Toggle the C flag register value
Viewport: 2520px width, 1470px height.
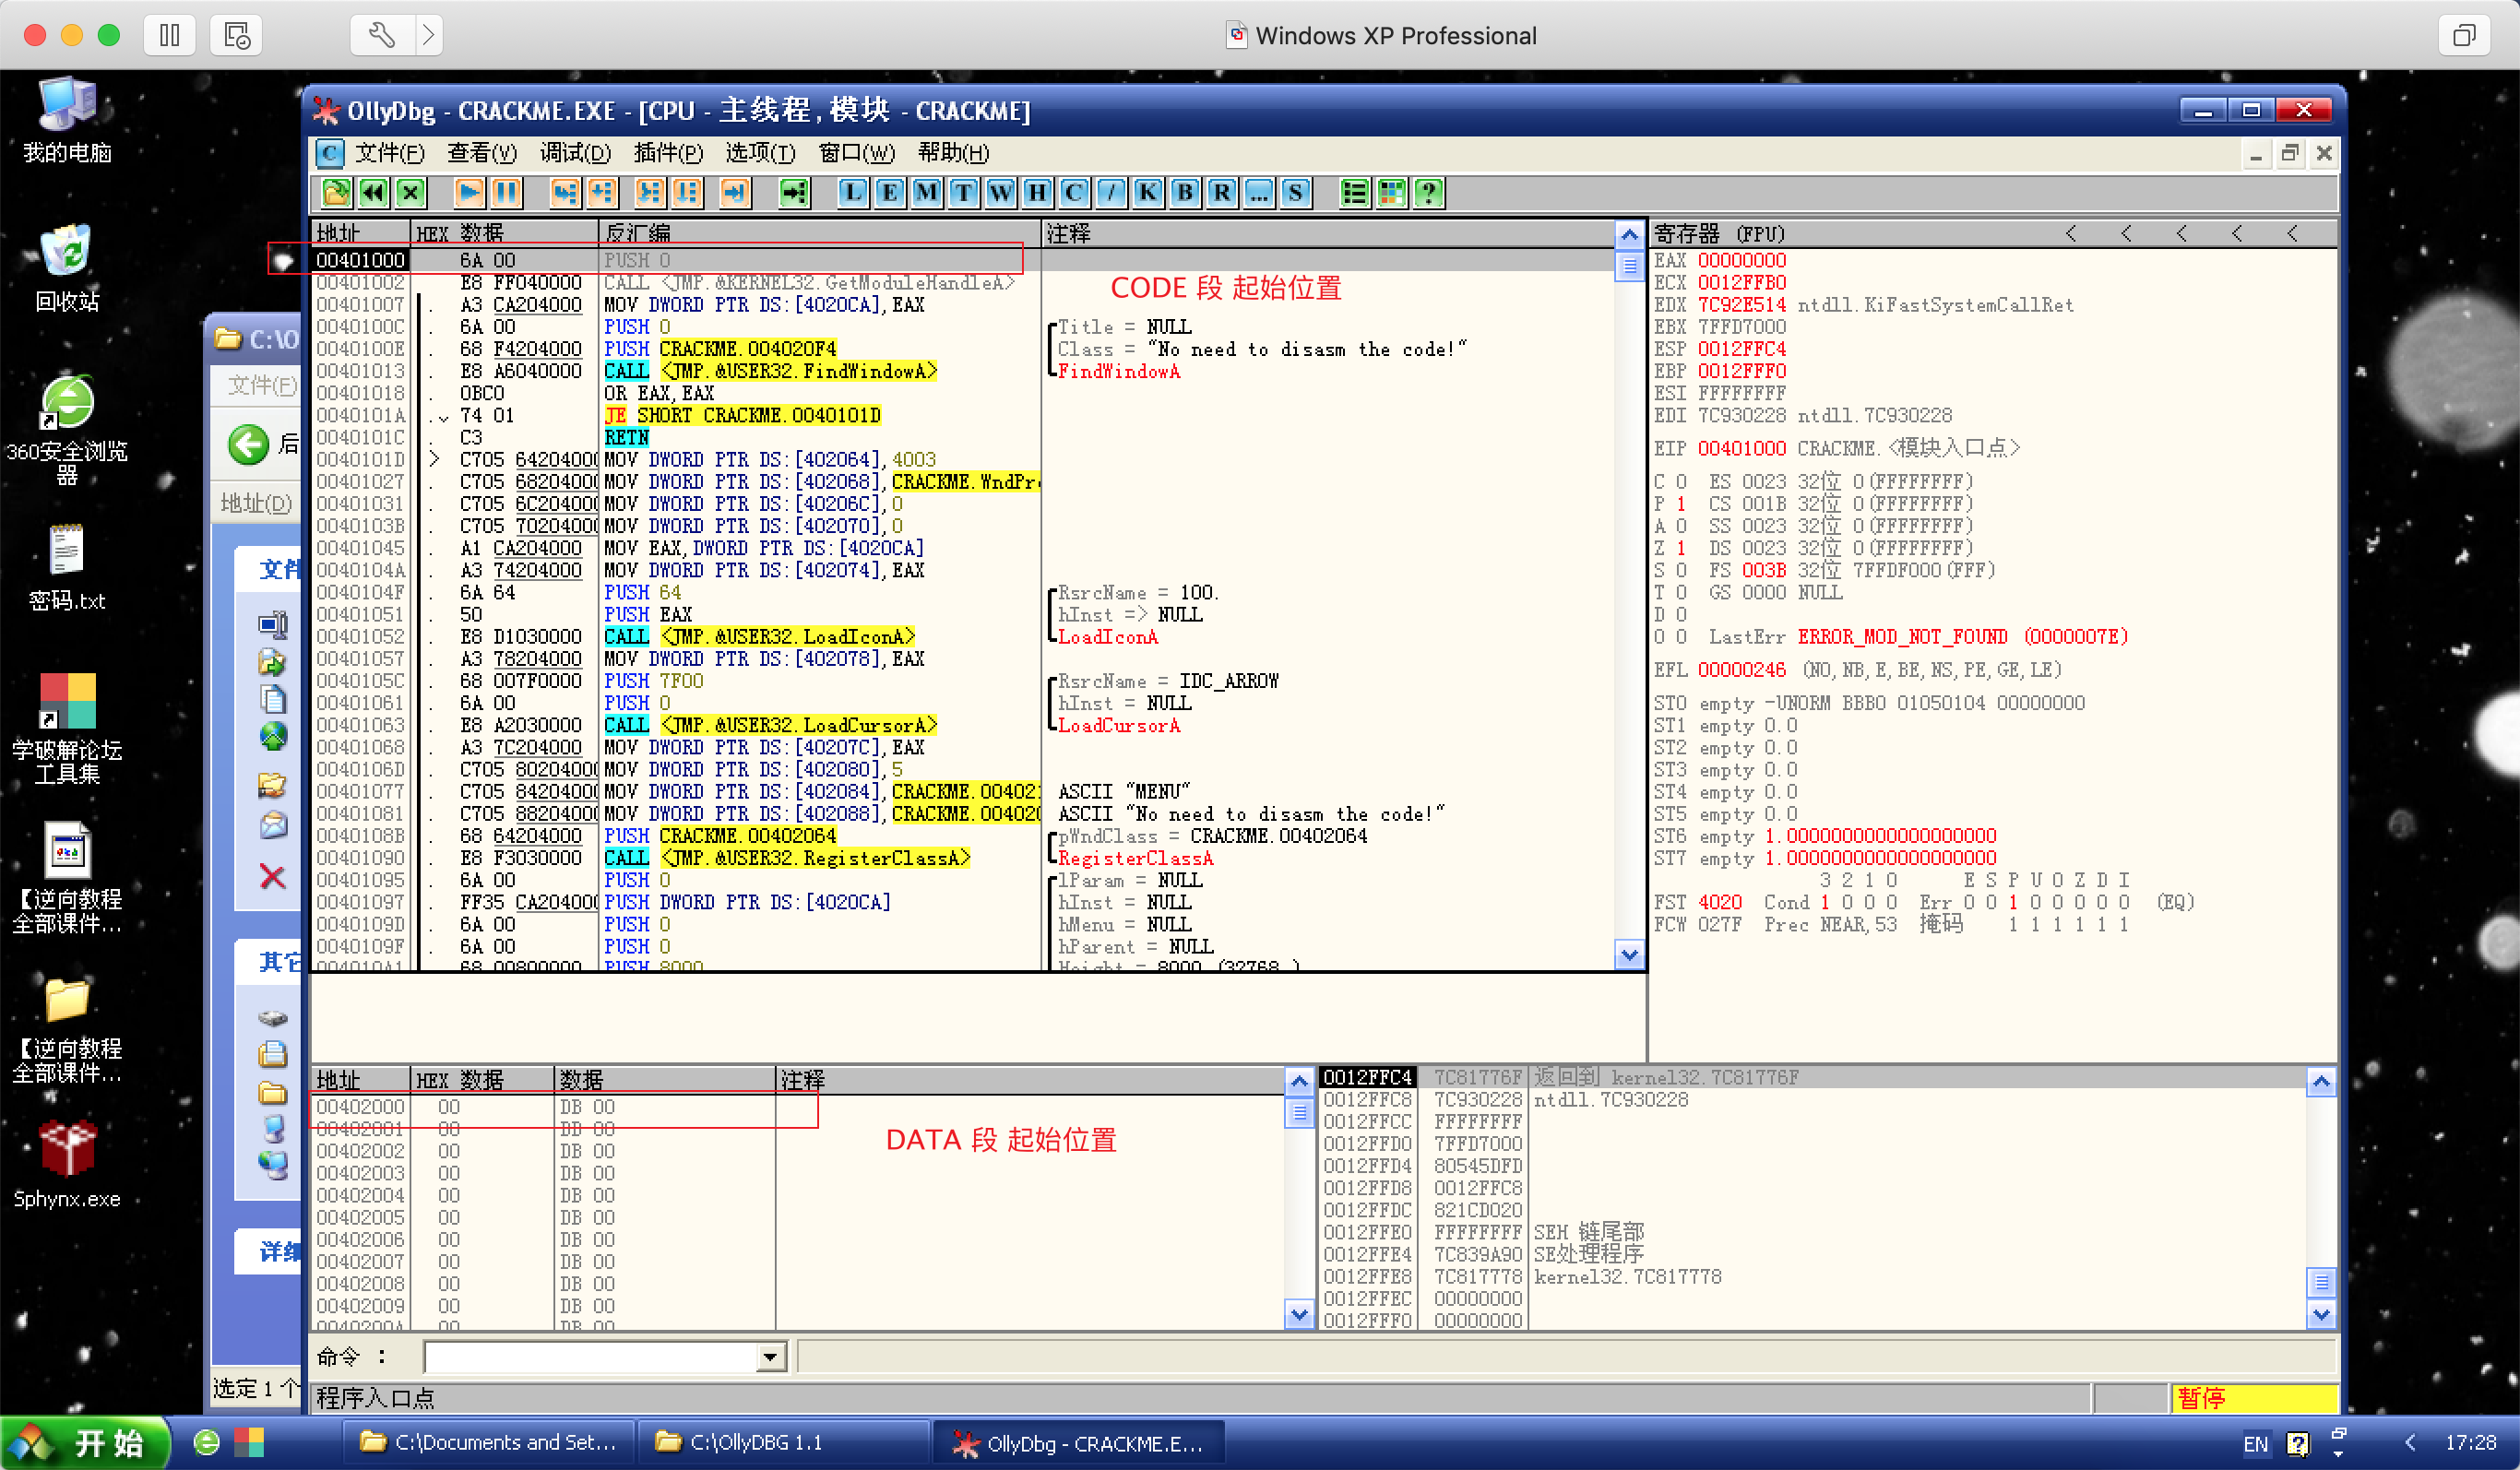click(1681, 482)
